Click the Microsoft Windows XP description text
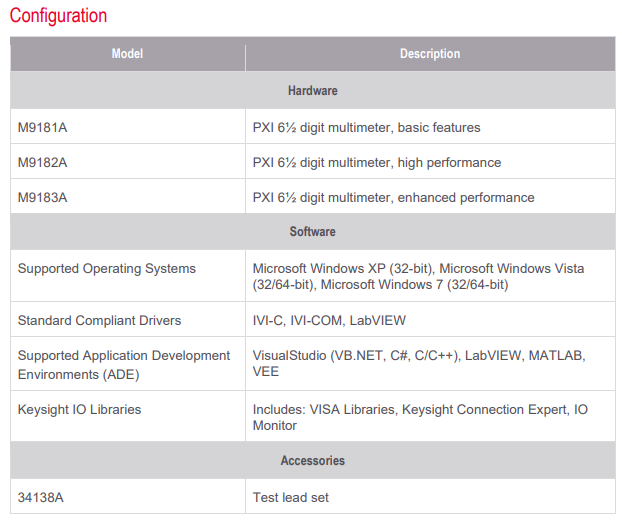622x531 pixels. pos(419,276)
